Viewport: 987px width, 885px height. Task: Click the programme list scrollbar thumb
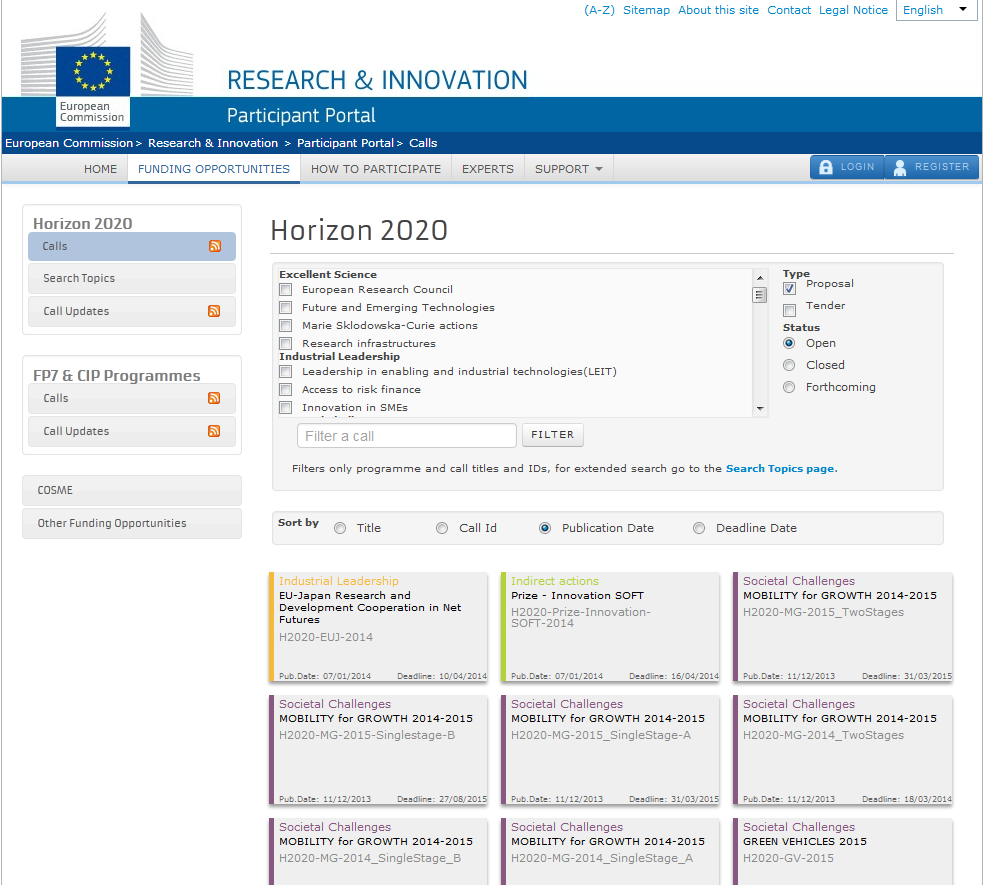[x=760, y=295]
